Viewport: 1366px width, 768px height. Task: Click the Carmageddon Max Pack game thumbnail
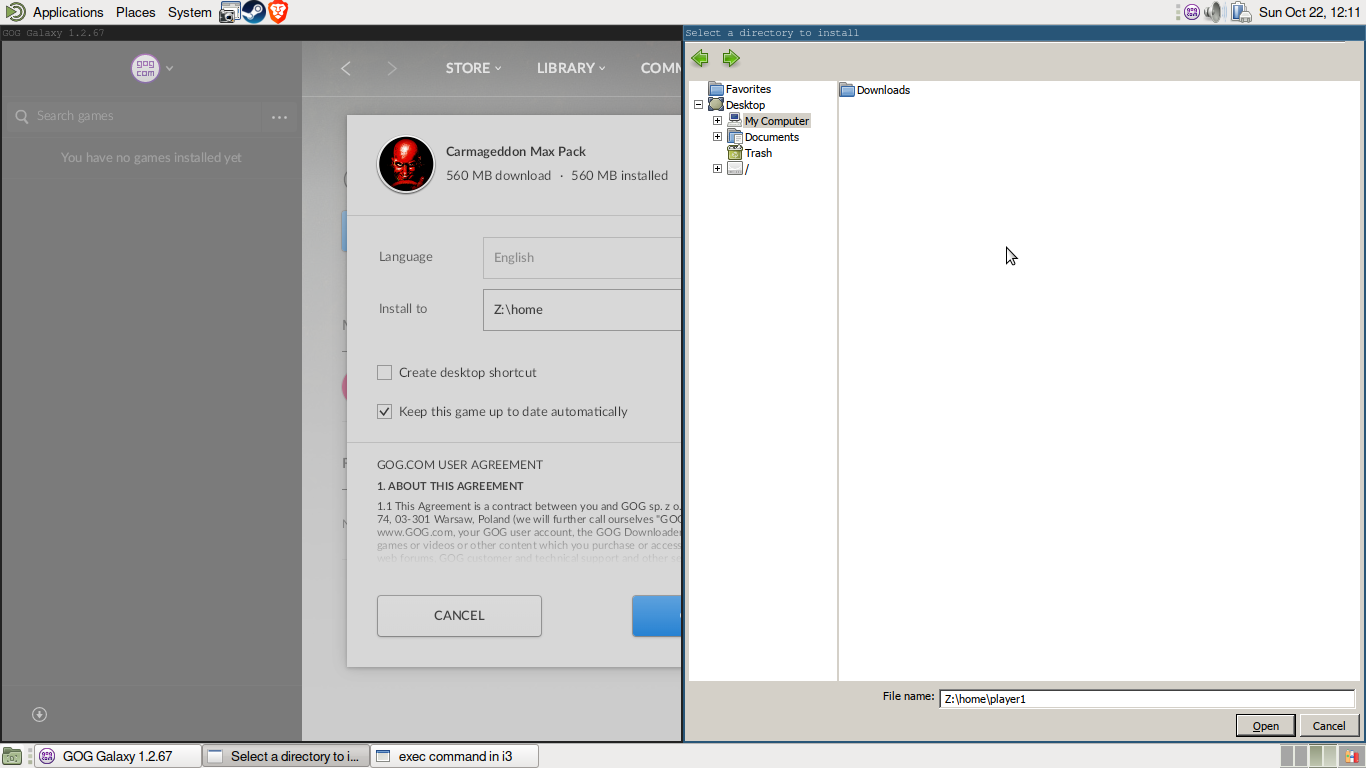[406, 164]
